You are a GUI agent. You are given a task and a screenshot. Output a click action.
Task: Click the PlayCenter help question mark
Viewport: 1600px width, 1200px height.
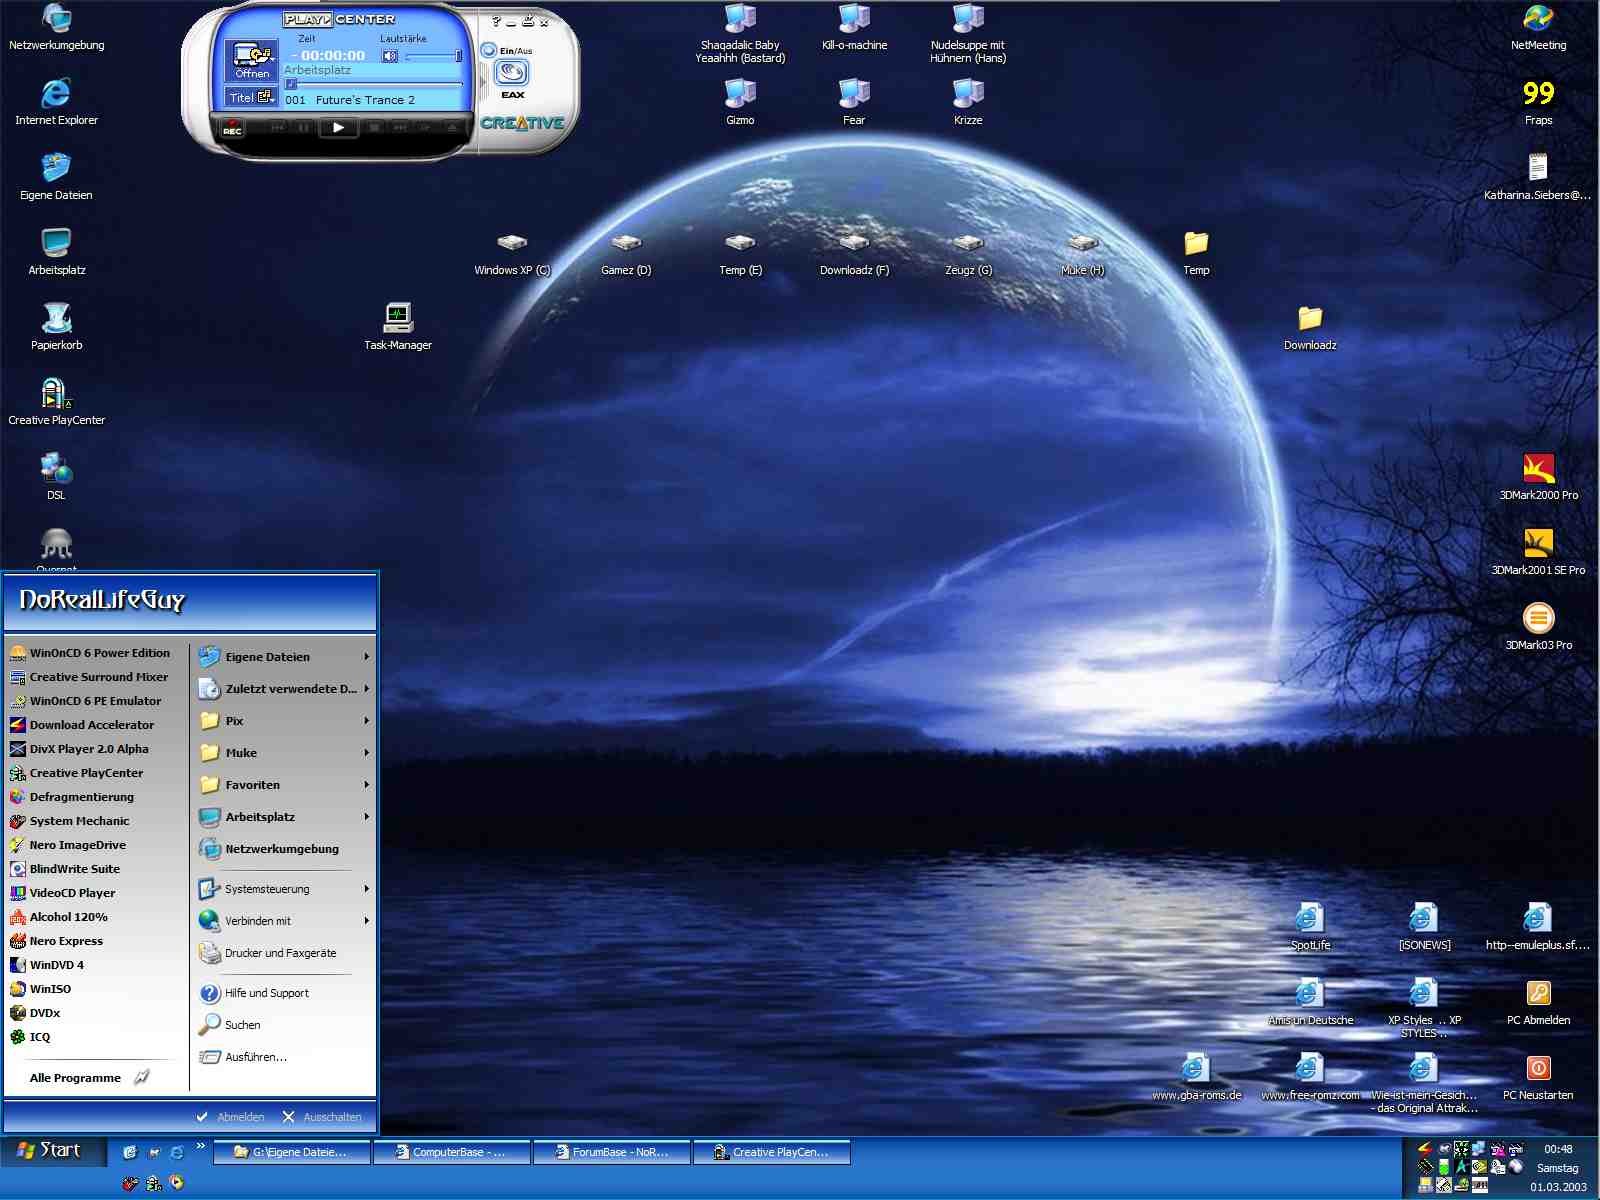(496, 21)
